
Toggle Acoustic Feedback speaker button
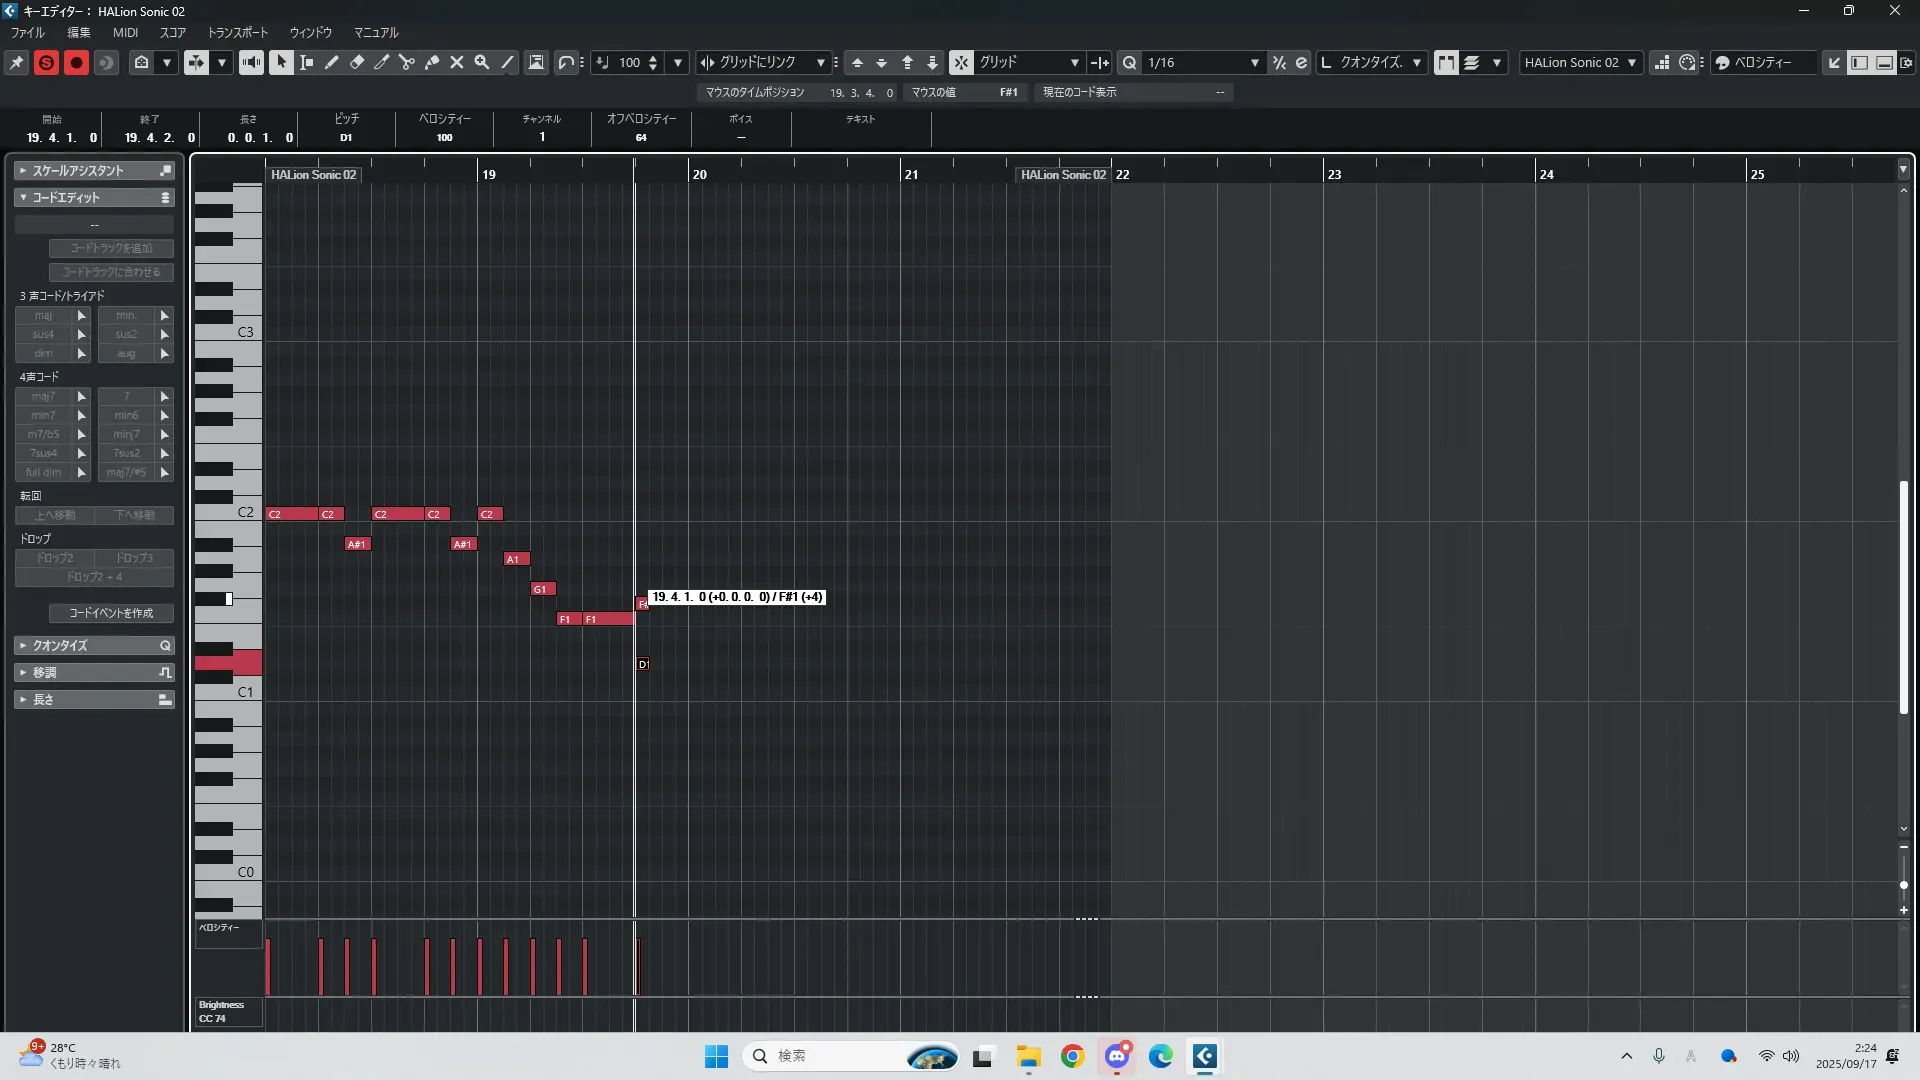[x=251, y=62]
